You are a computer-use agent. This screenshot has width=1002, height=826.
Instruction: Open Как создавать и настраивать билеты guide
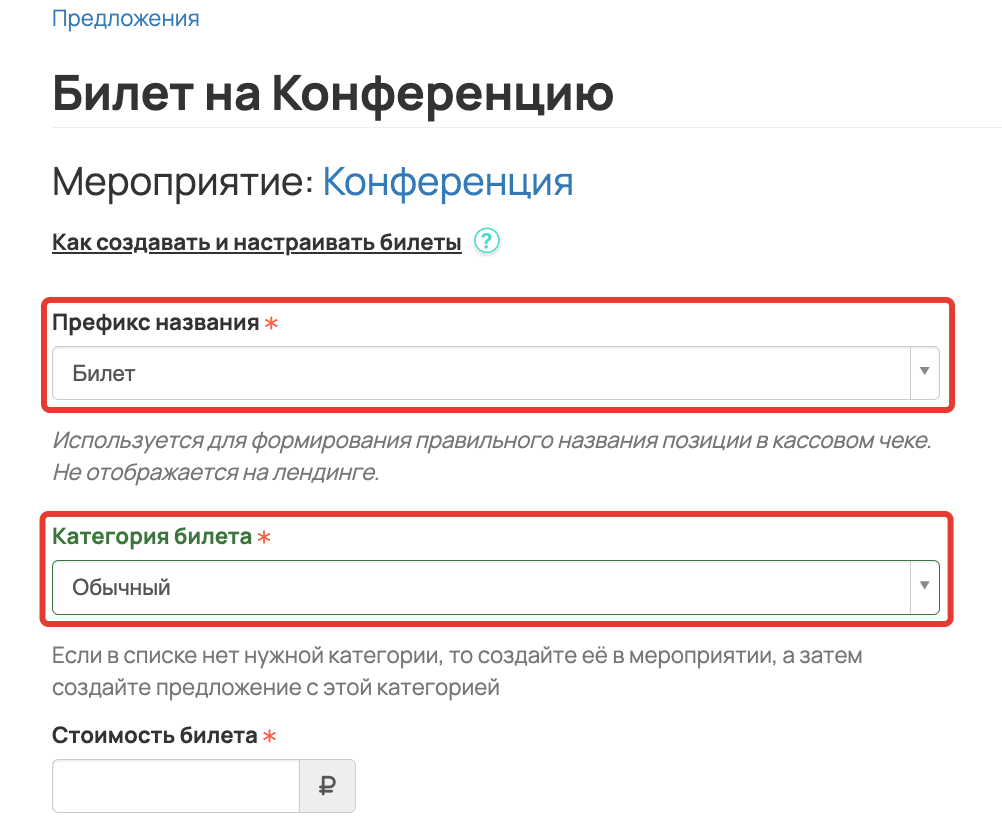point(257,243)
